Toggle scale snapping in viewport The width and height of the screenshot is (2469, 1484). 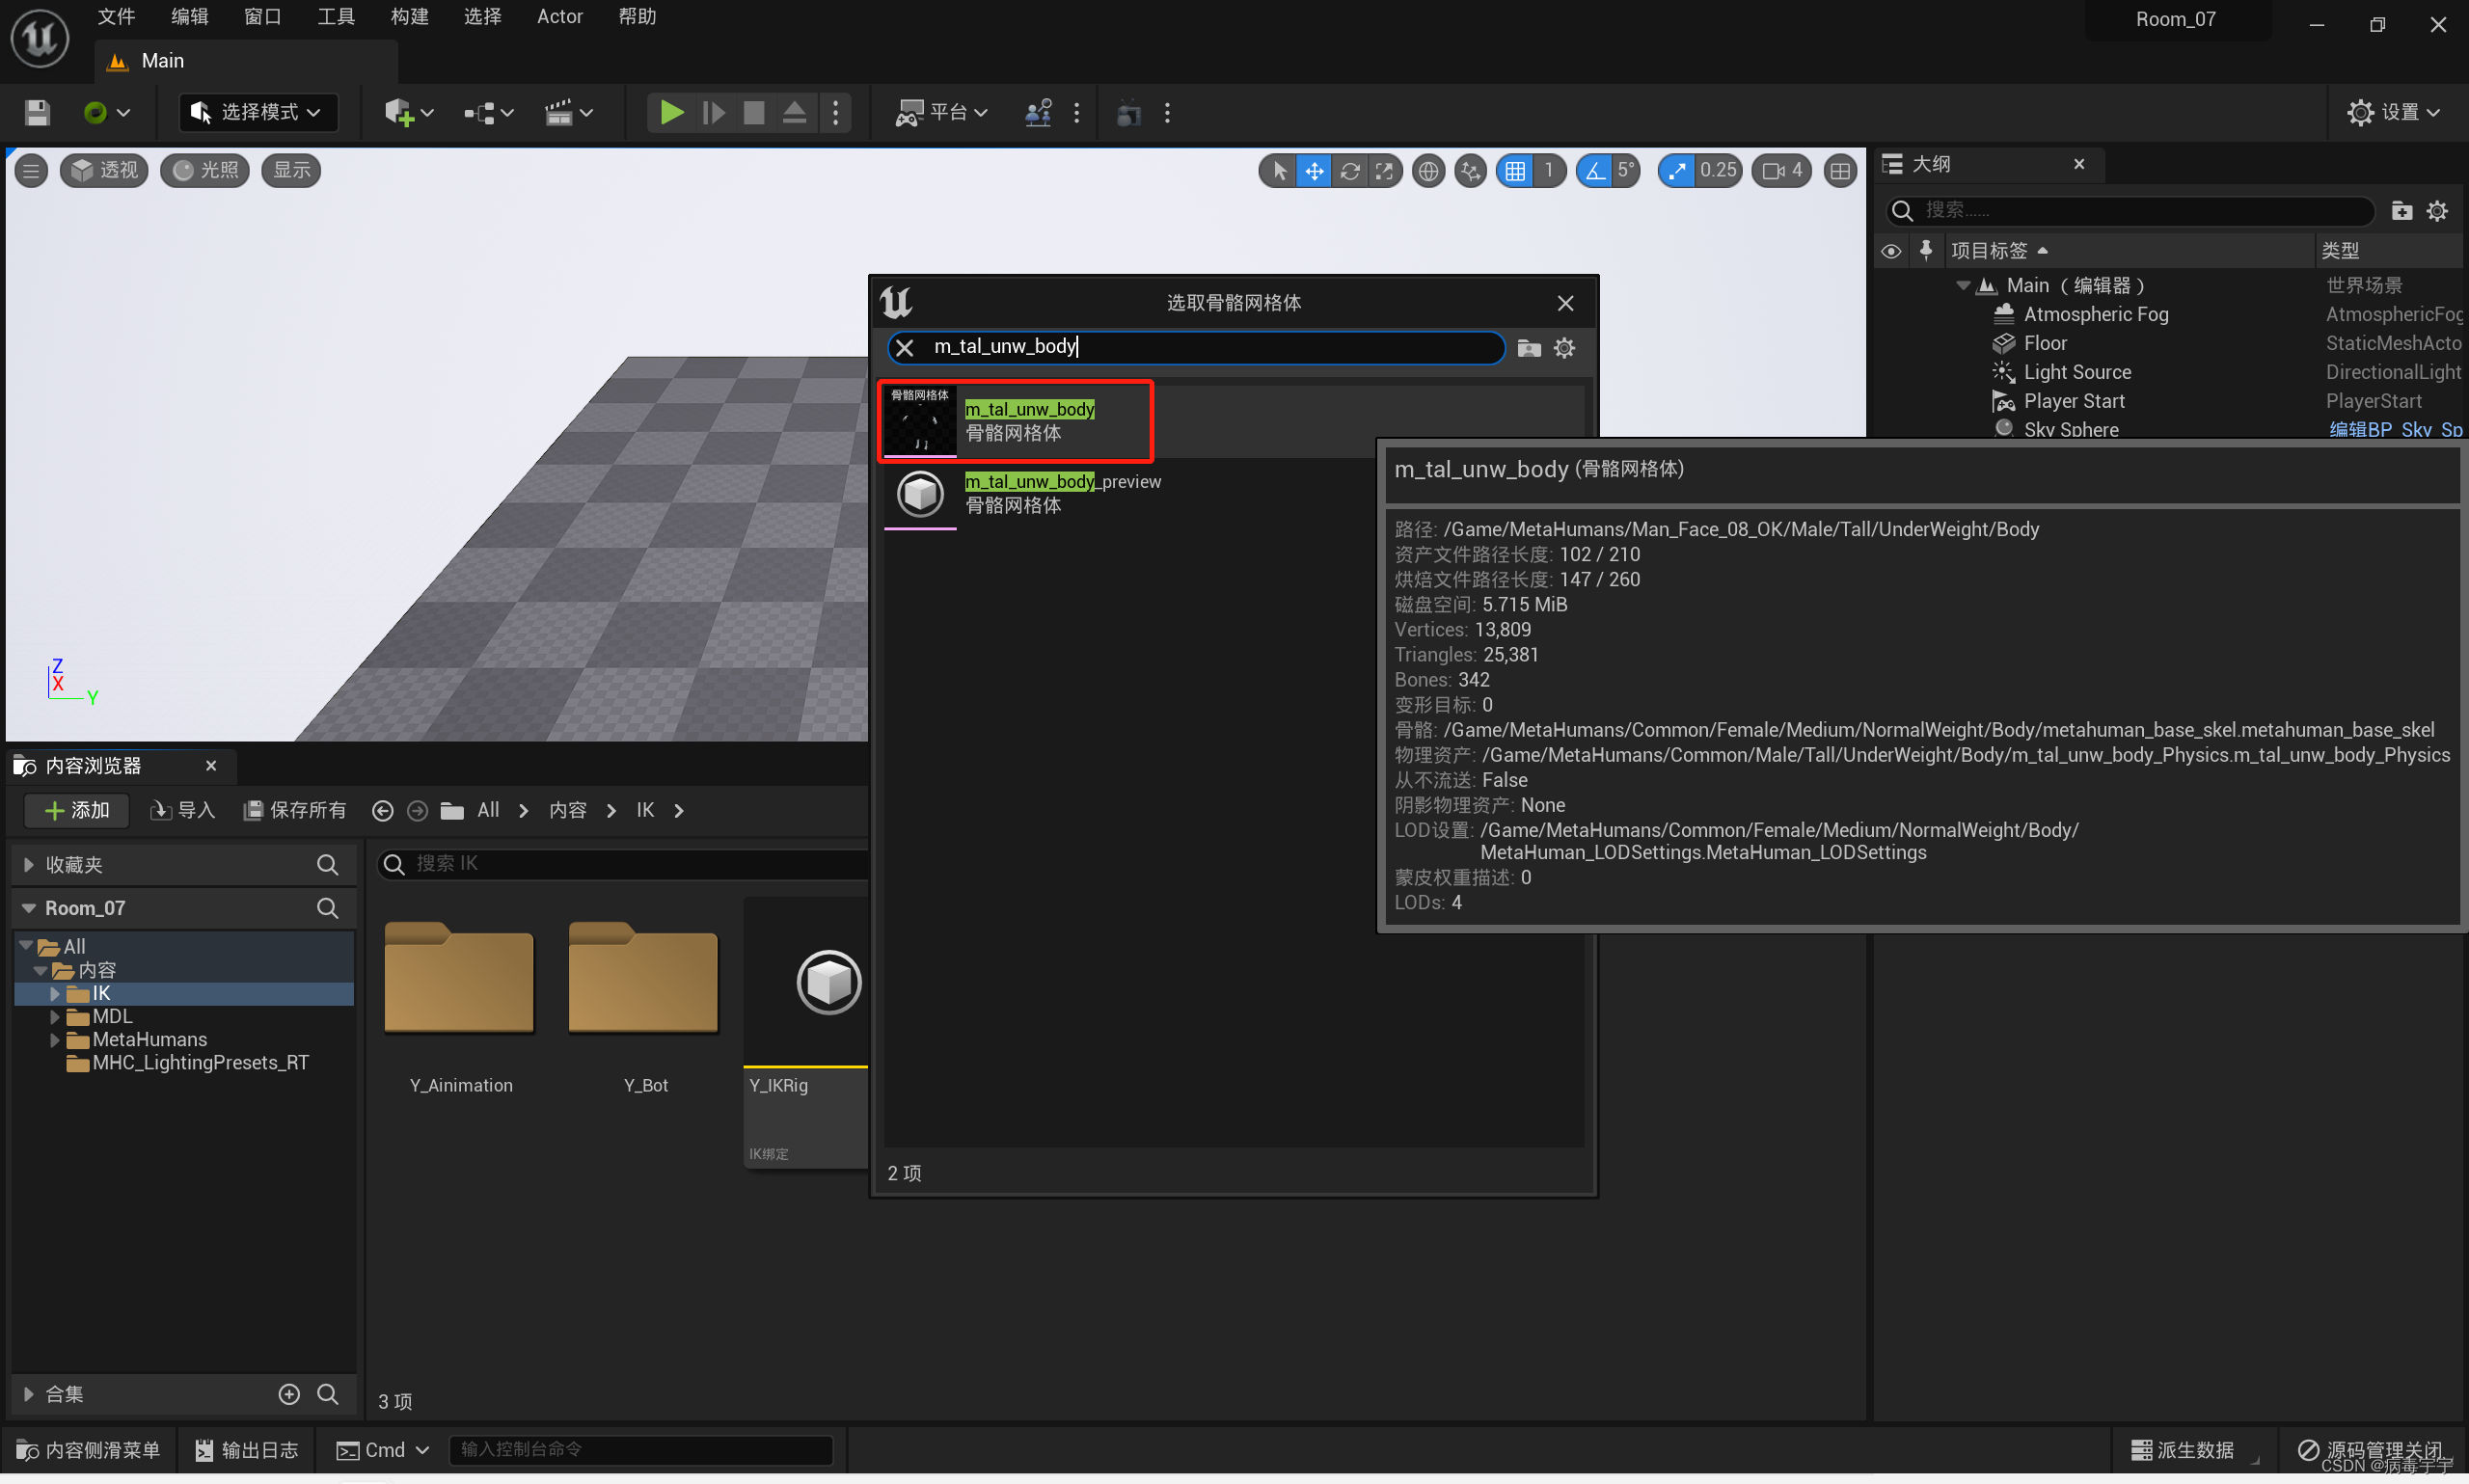[x=1677, y=171]
